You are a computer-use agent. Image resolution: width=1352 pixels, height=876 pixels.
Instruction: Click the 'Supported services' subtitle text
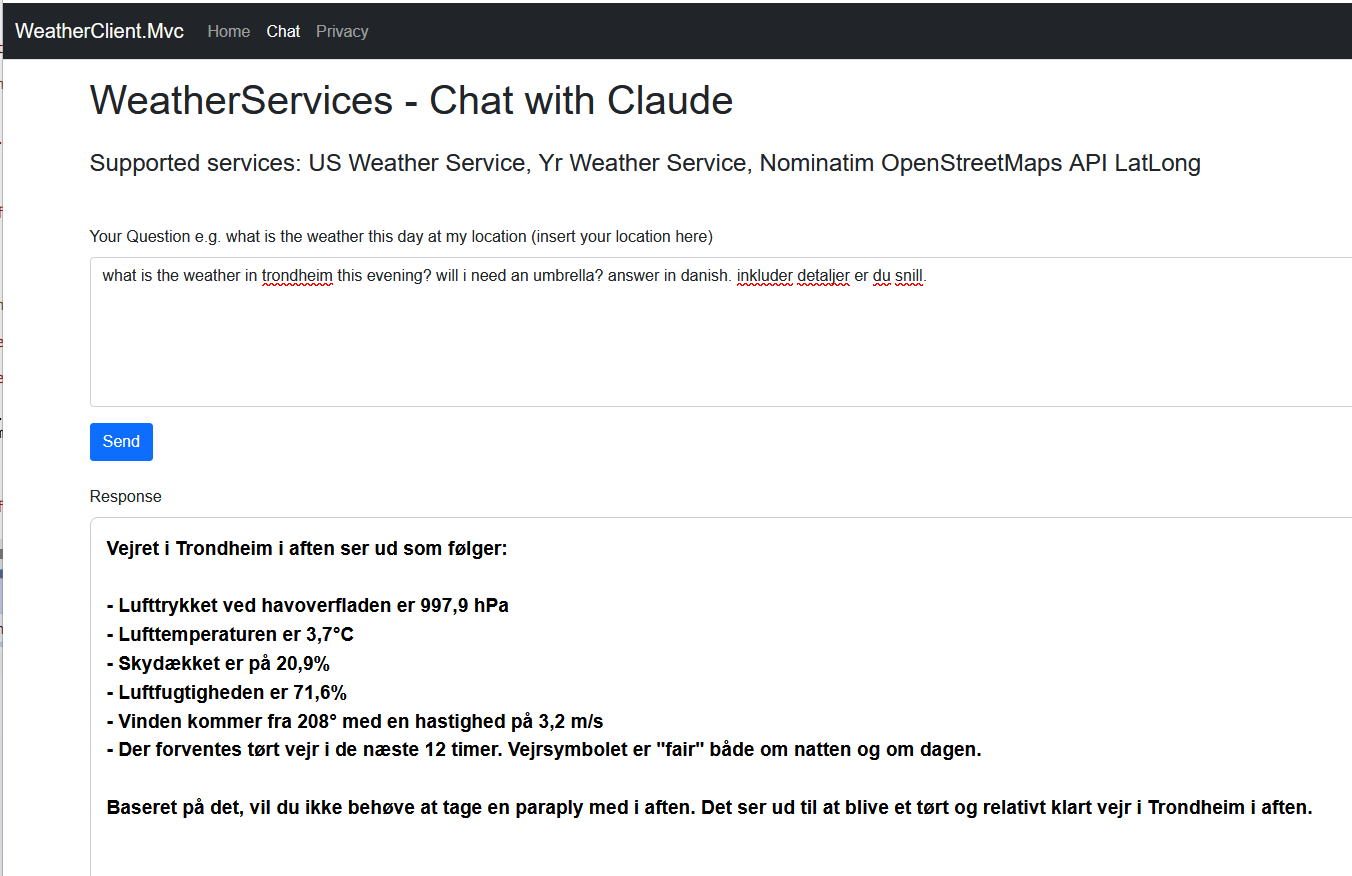pos(645,163)
